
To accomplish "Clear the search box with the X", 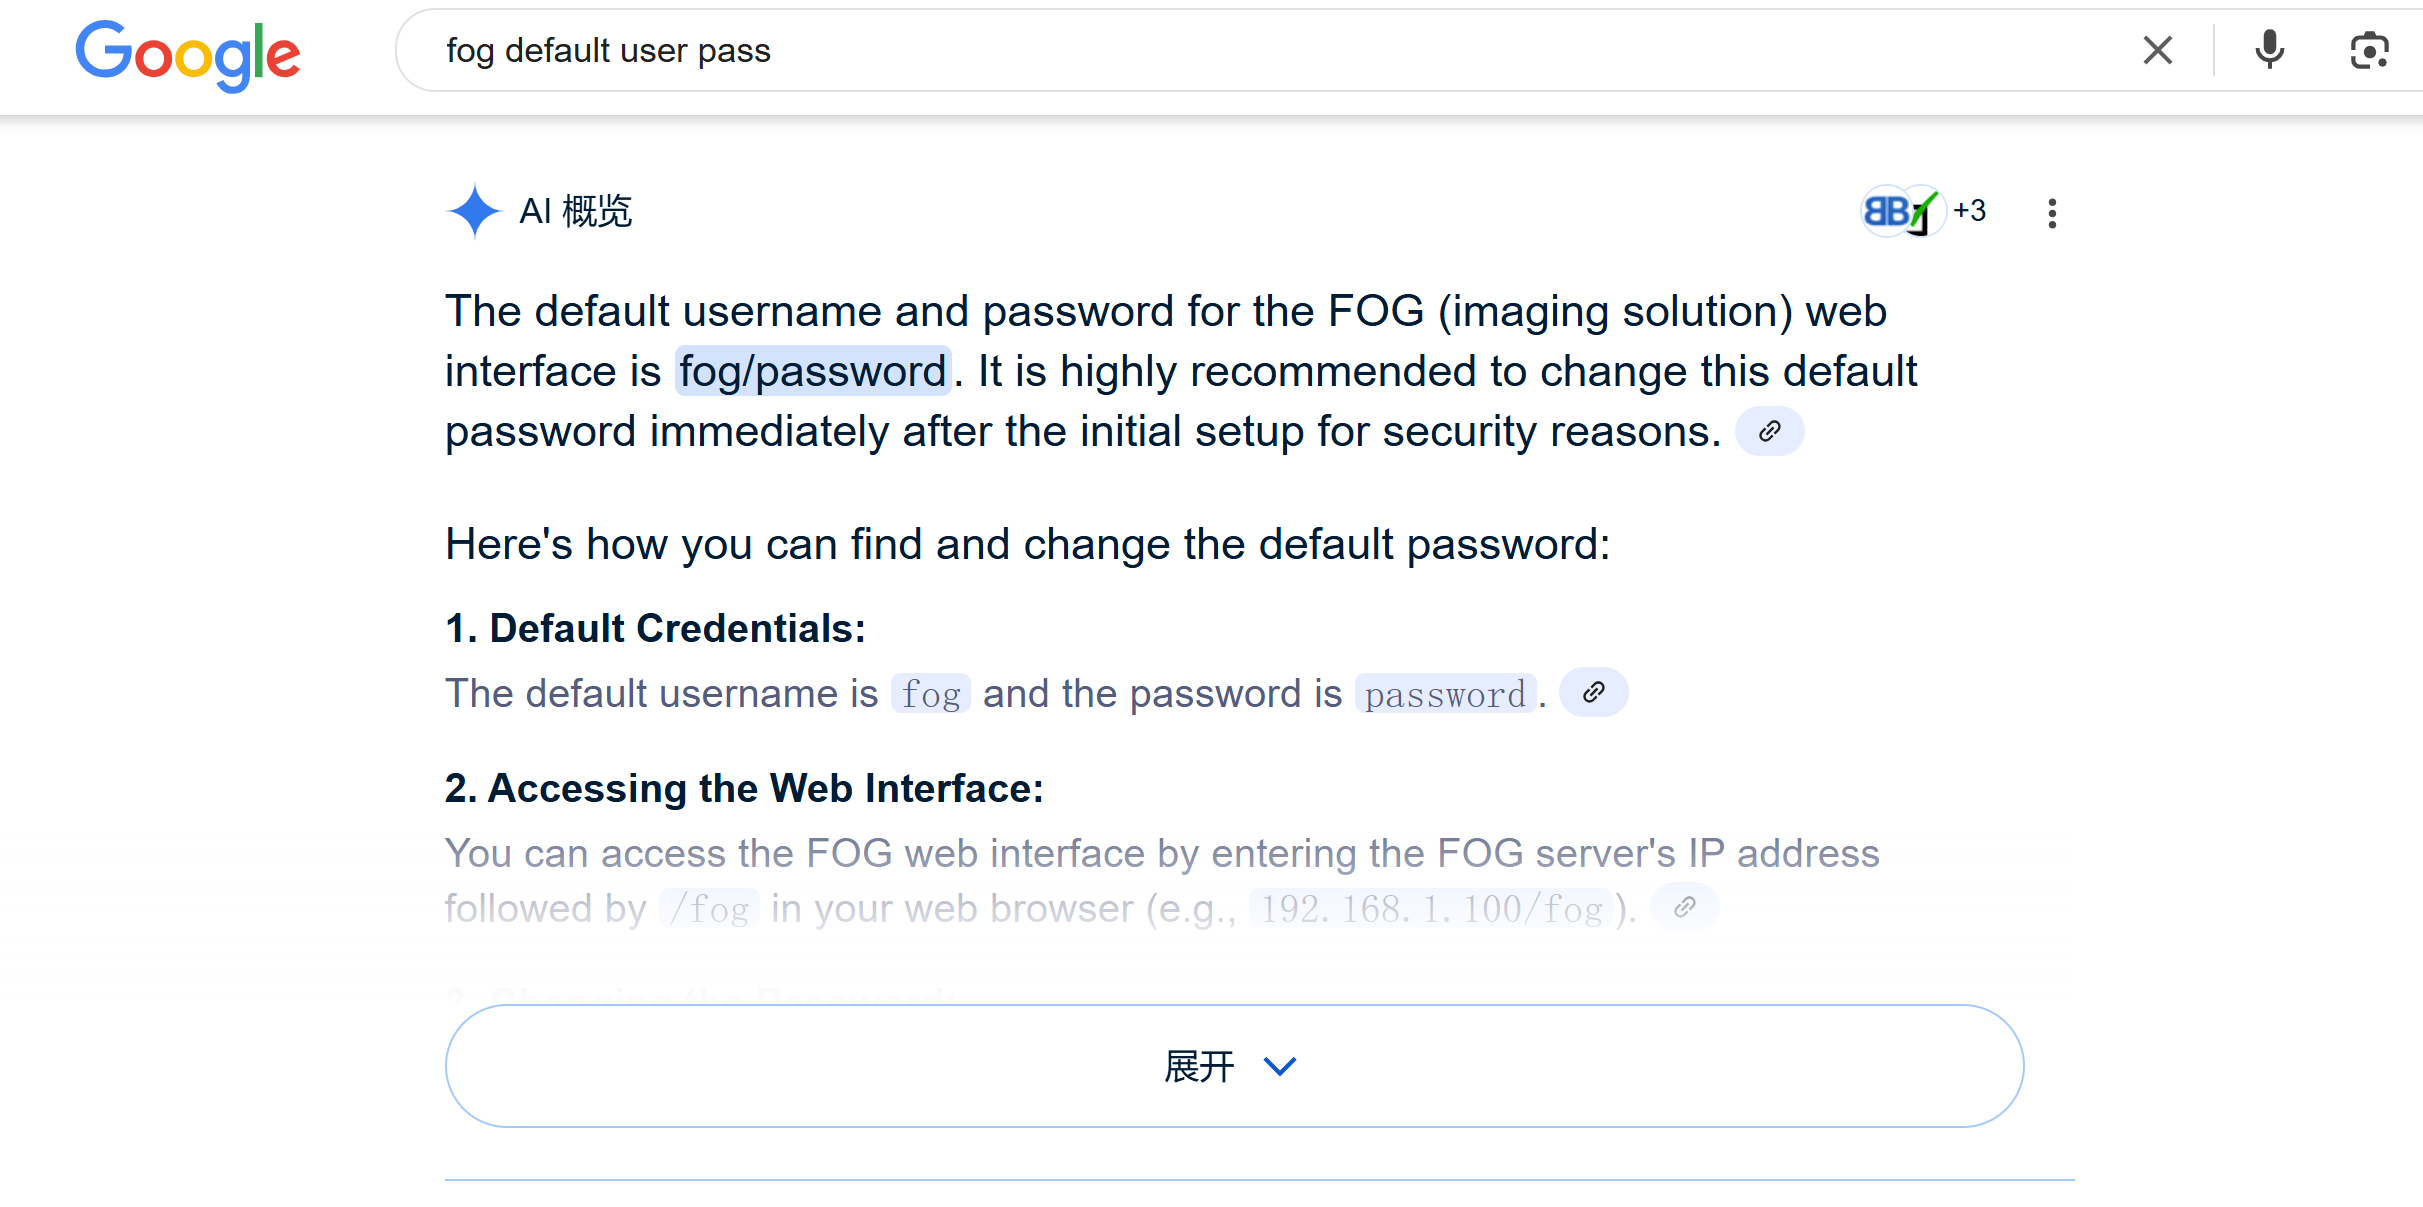I will click(2158, 50).
